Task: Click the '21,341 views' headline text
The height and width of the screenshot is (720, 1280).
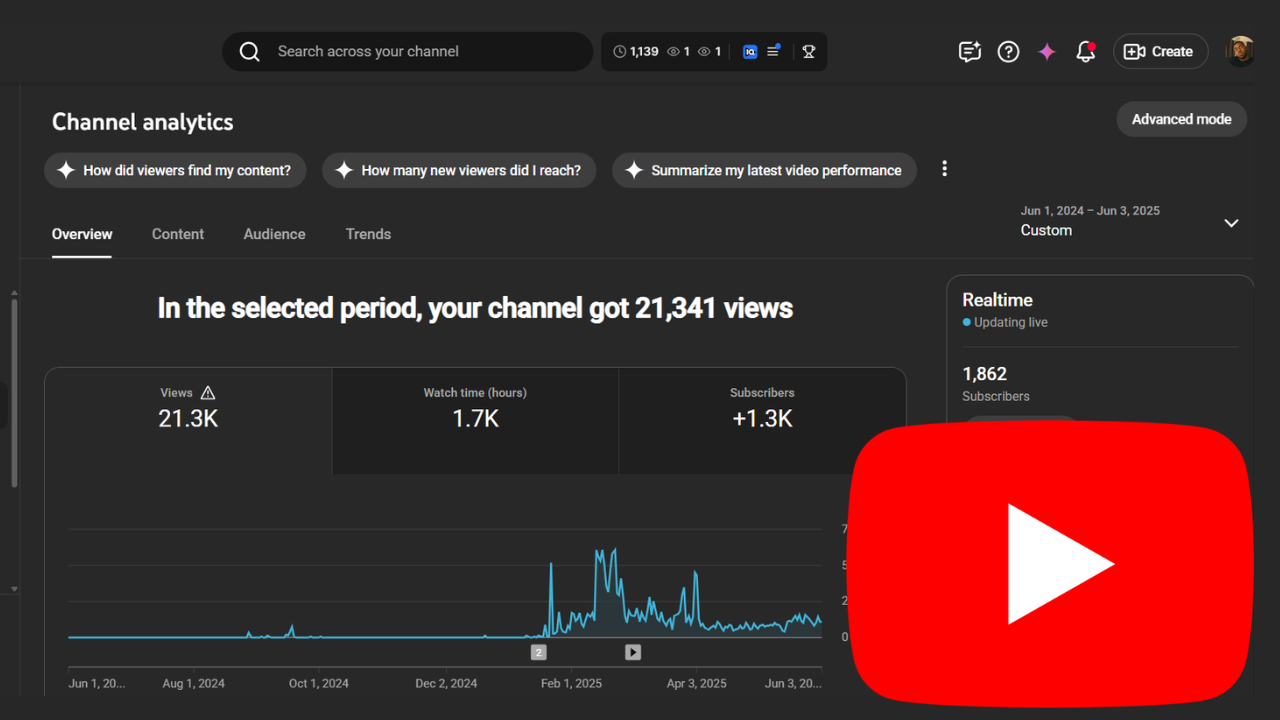Action: click(x=714, y=308)
